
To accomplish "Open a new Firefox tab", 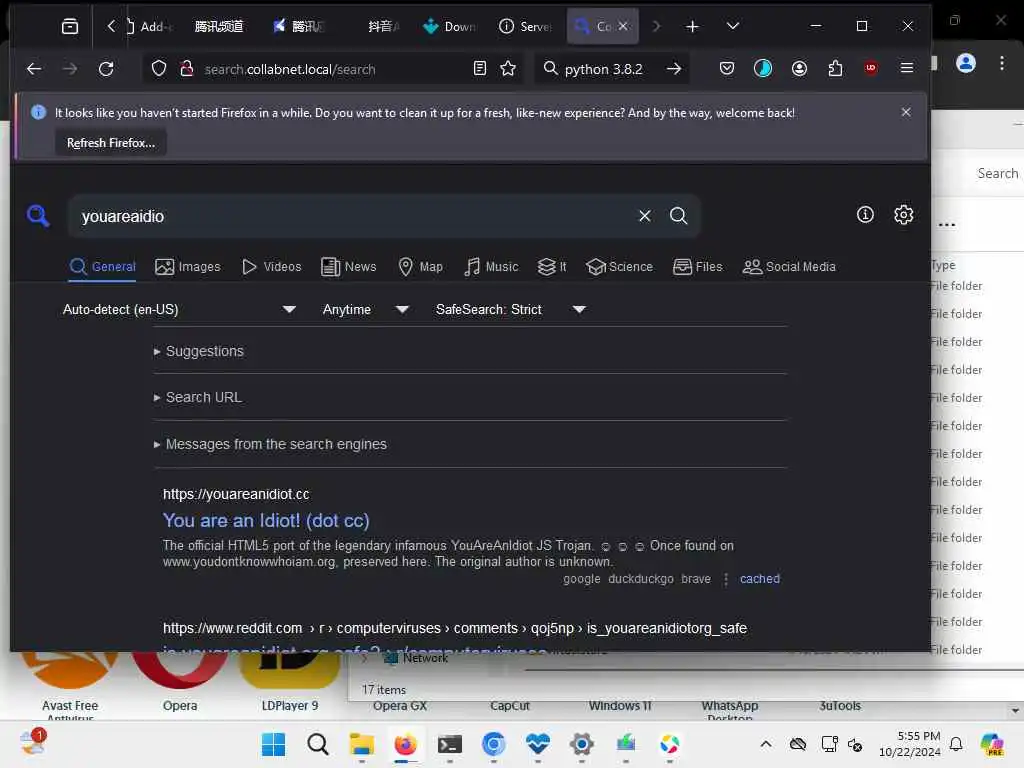I will 692,26.
